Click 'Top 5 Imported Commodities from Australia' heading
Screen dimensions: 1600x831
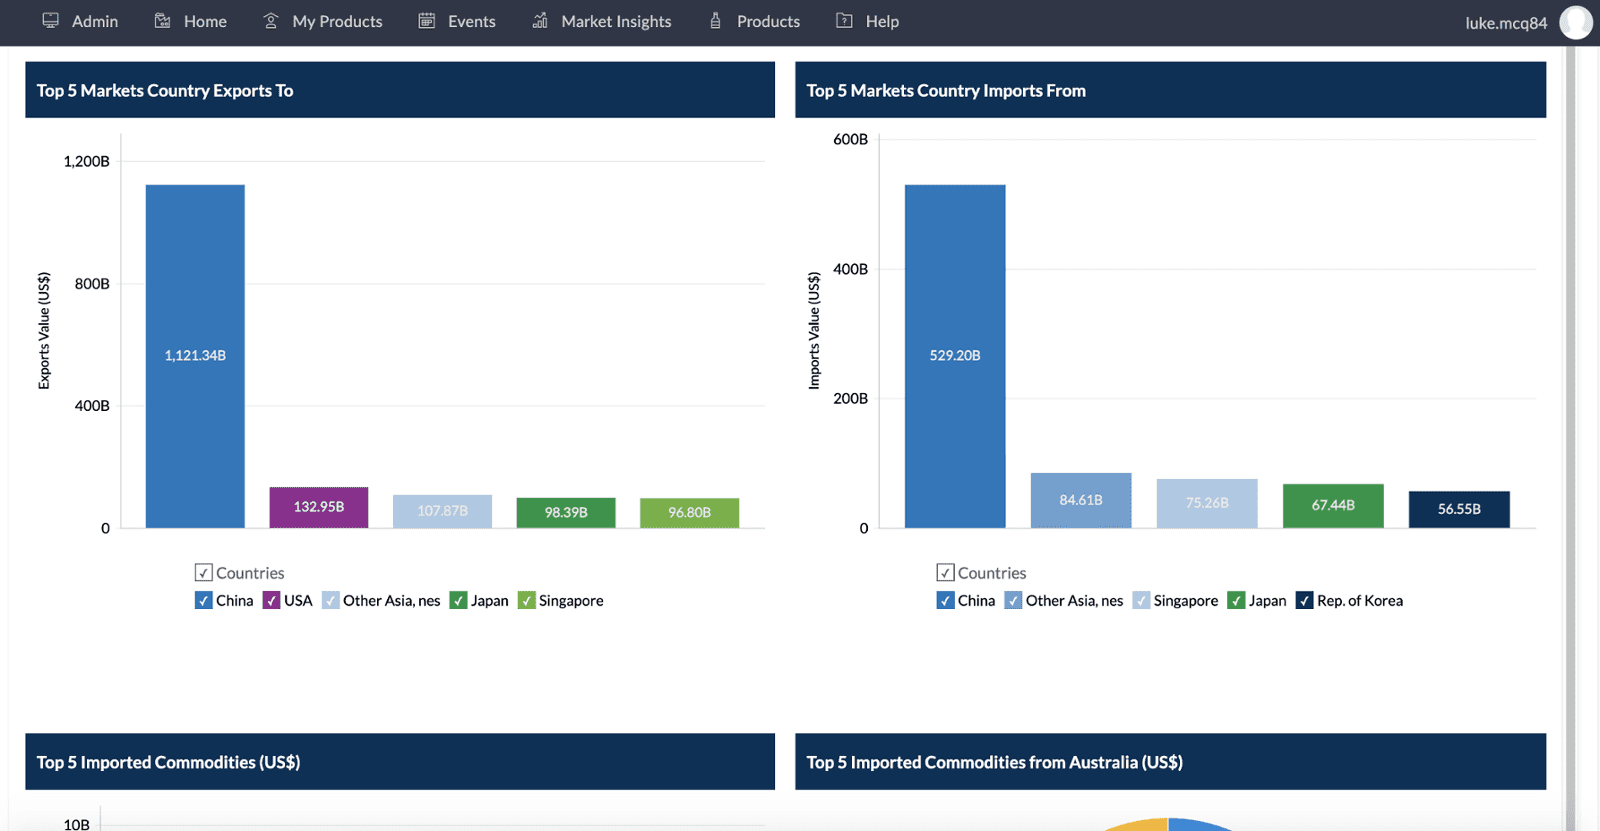994,762
